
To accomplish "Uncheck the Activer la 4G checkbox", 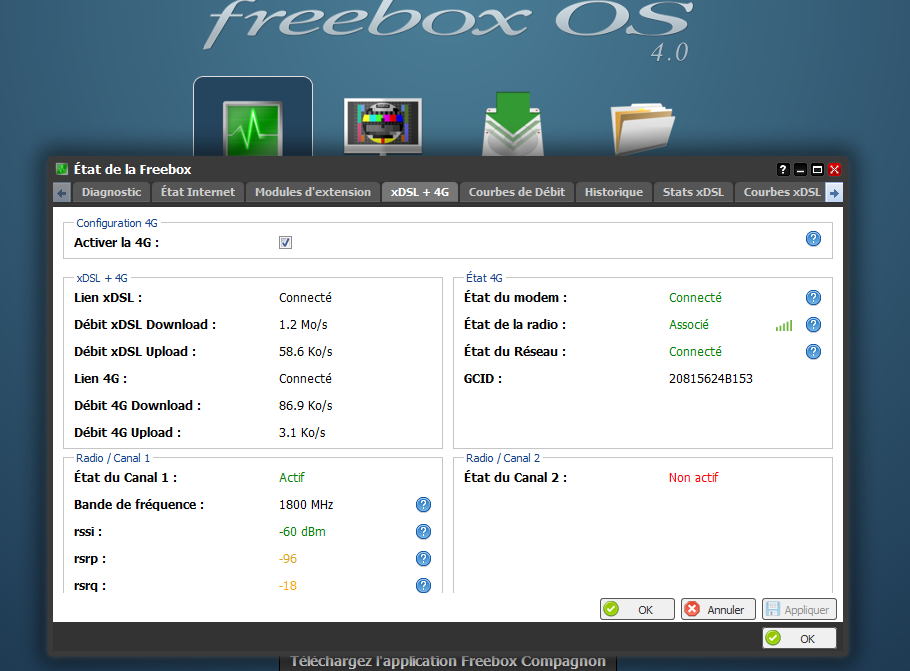I will click(x=285, y=243).
